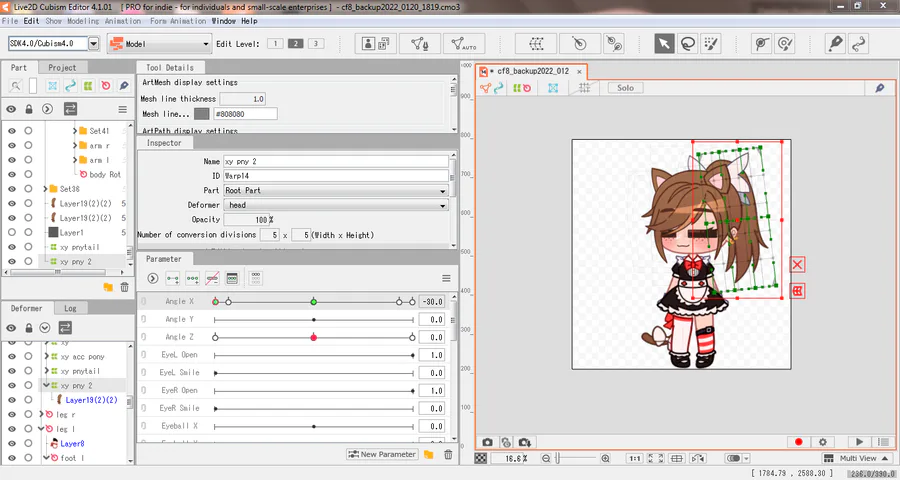
Task: Select the Brush selection tool
Action: (x=711, y=44)
